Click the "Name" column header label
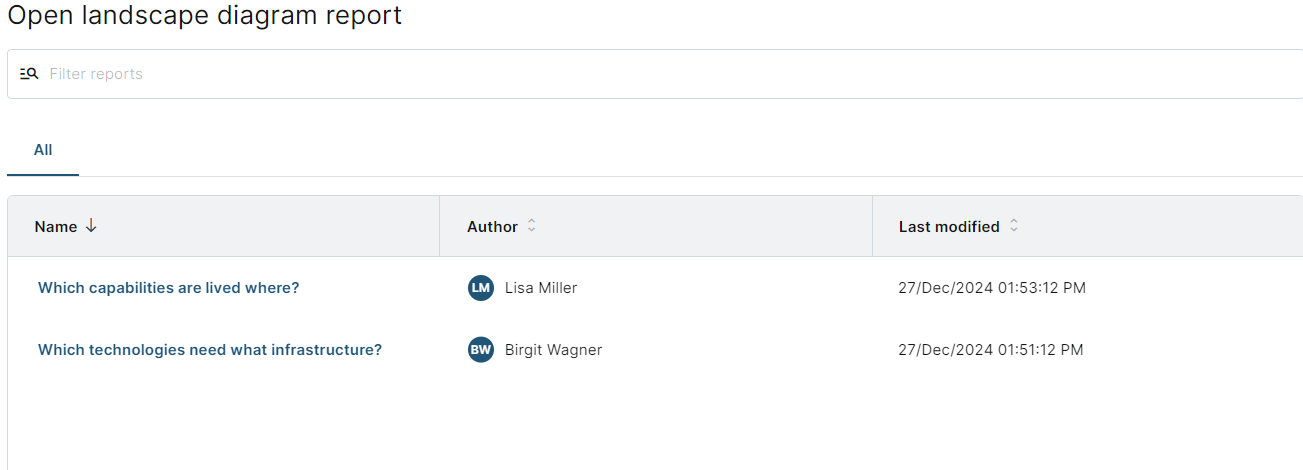This screenshot has width=1303, height=470. coord(56,227)
